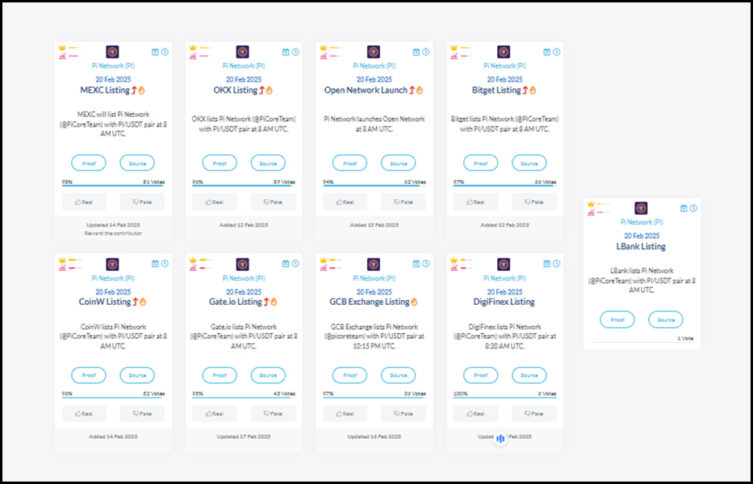Open Proof for the DigiFinex Listing event
This screenshot has width=753, height=484.
[481, 375]
